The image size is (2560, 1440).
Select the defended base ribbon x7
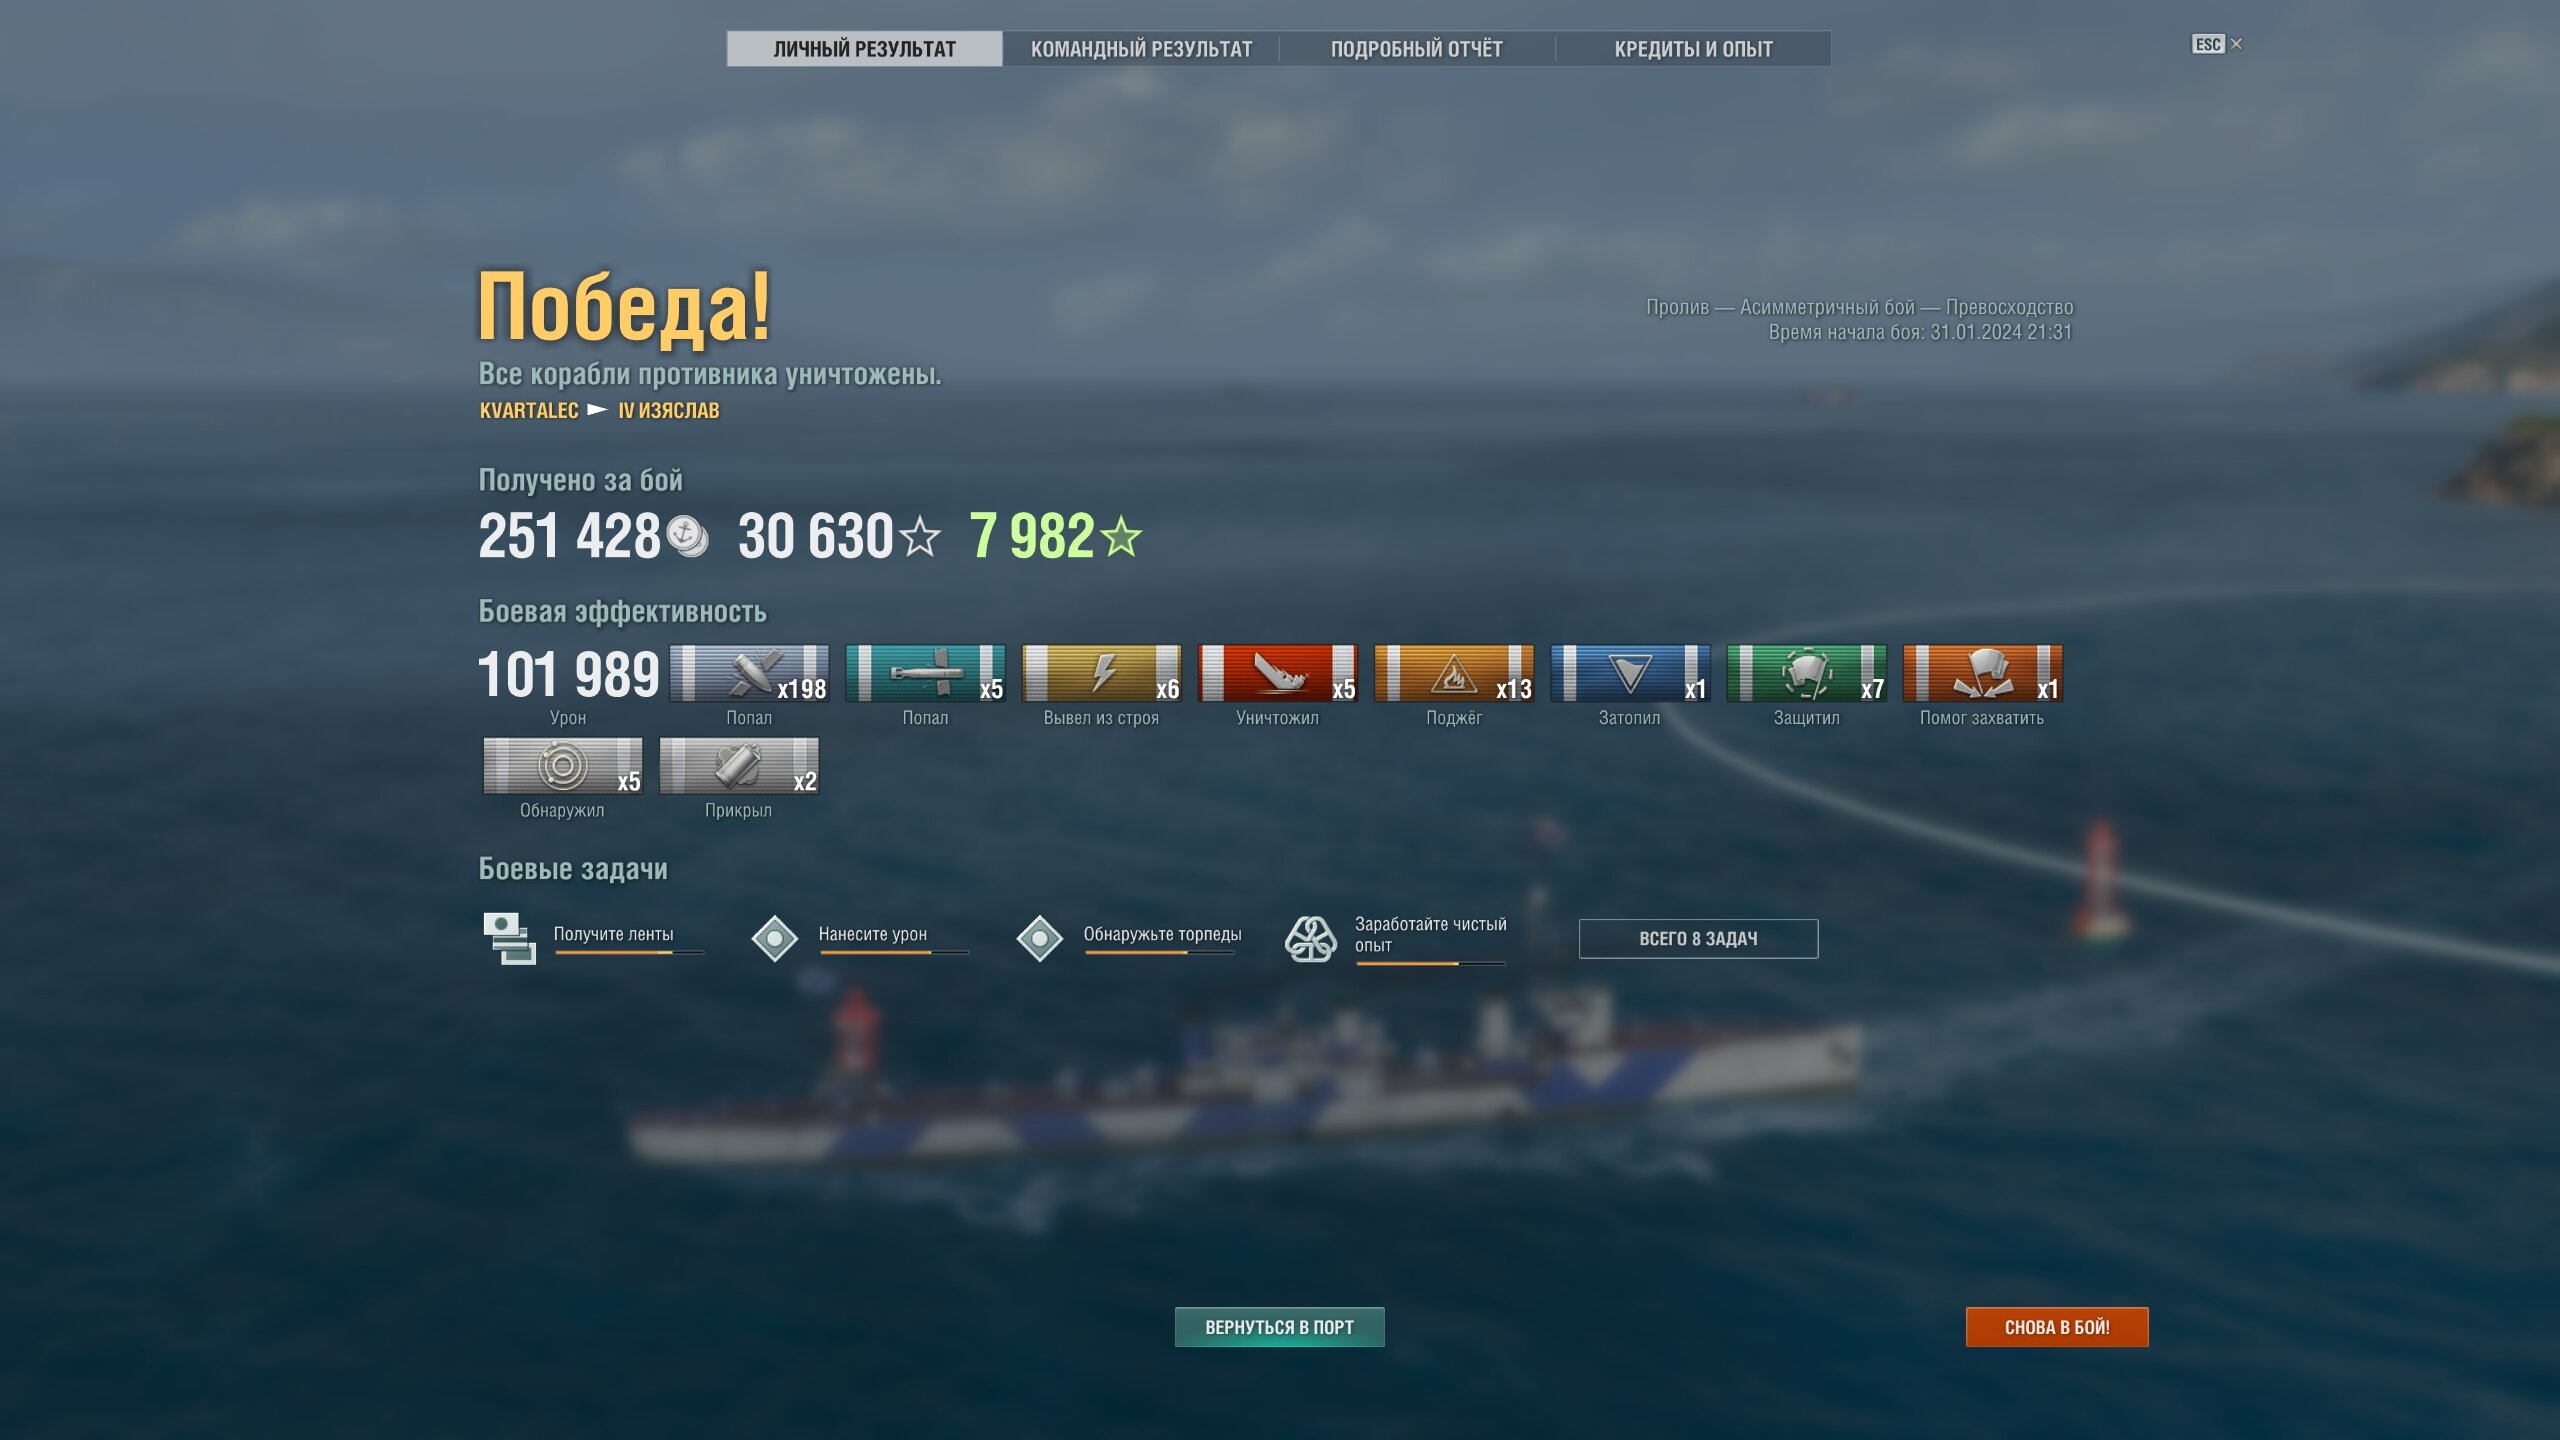point(1806,673)
